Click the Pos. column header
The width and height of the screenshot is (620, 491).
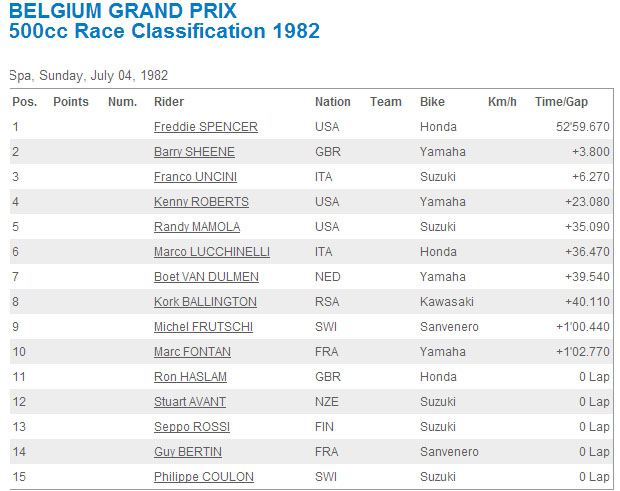point(25,102)
